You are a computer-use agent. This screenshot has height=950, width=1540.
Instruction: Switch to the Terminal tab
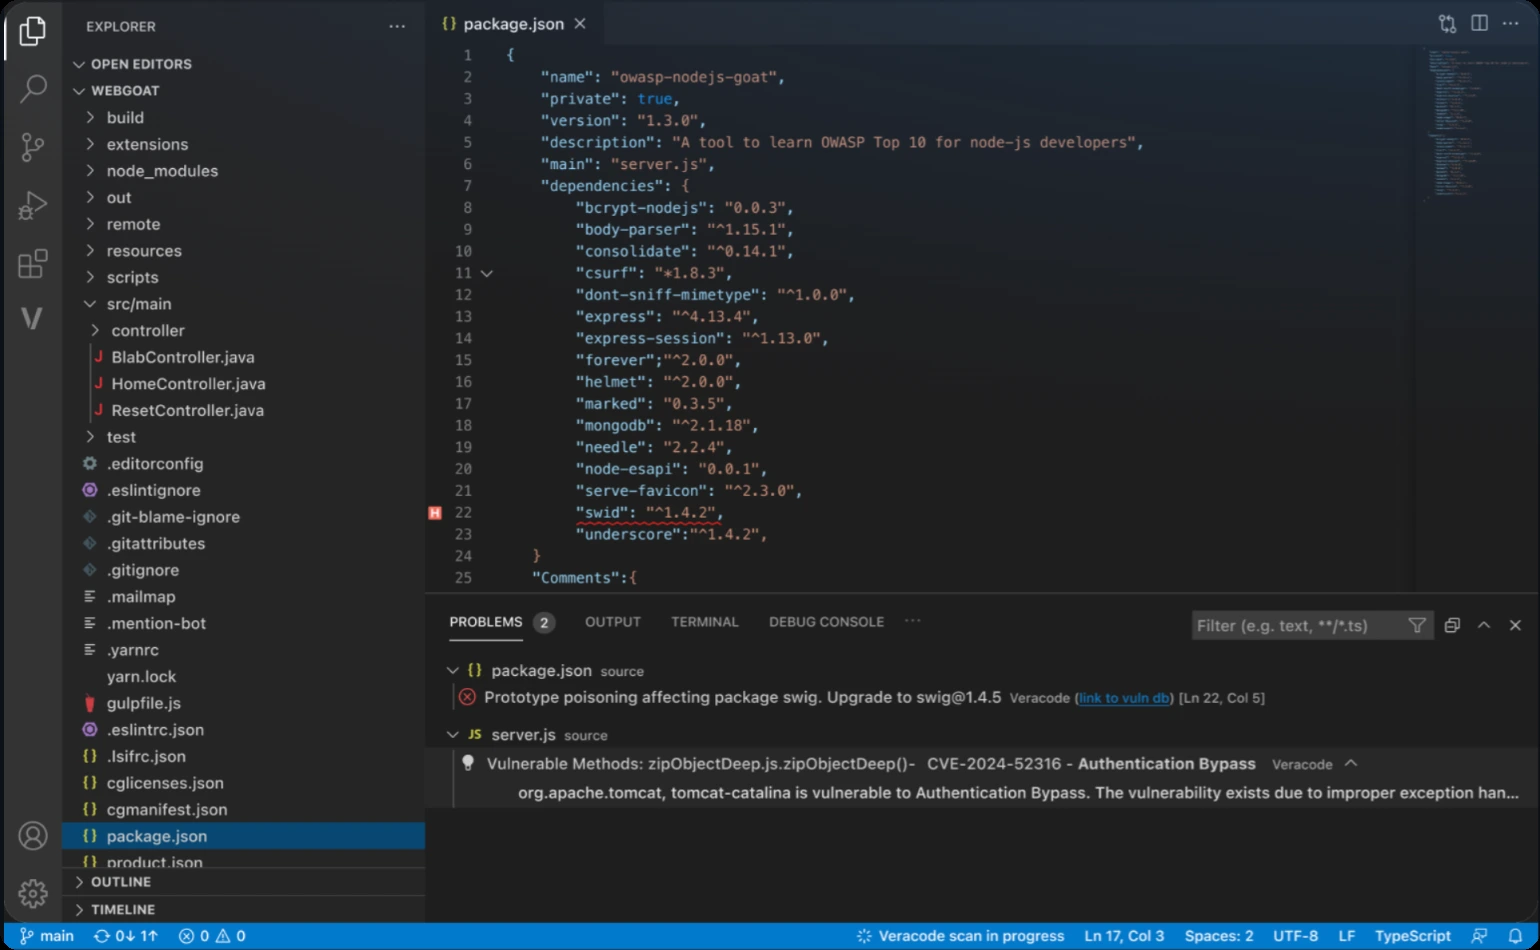pyautogui.click(x=705, y=622)
